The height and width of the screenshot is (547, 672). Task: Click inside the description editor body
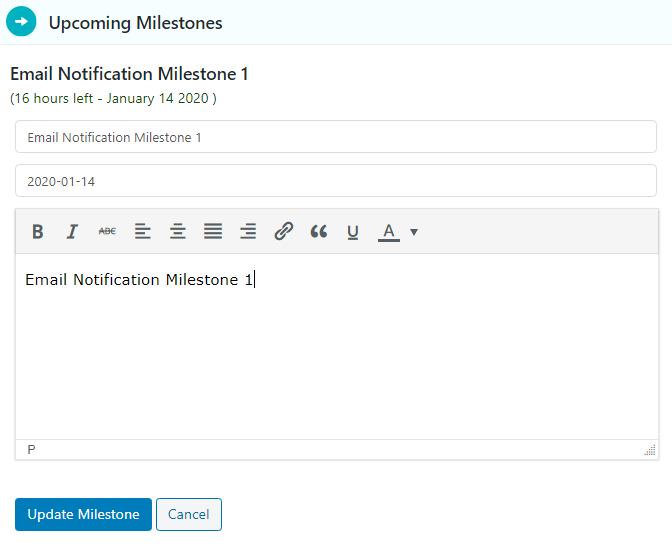point(337,346)
